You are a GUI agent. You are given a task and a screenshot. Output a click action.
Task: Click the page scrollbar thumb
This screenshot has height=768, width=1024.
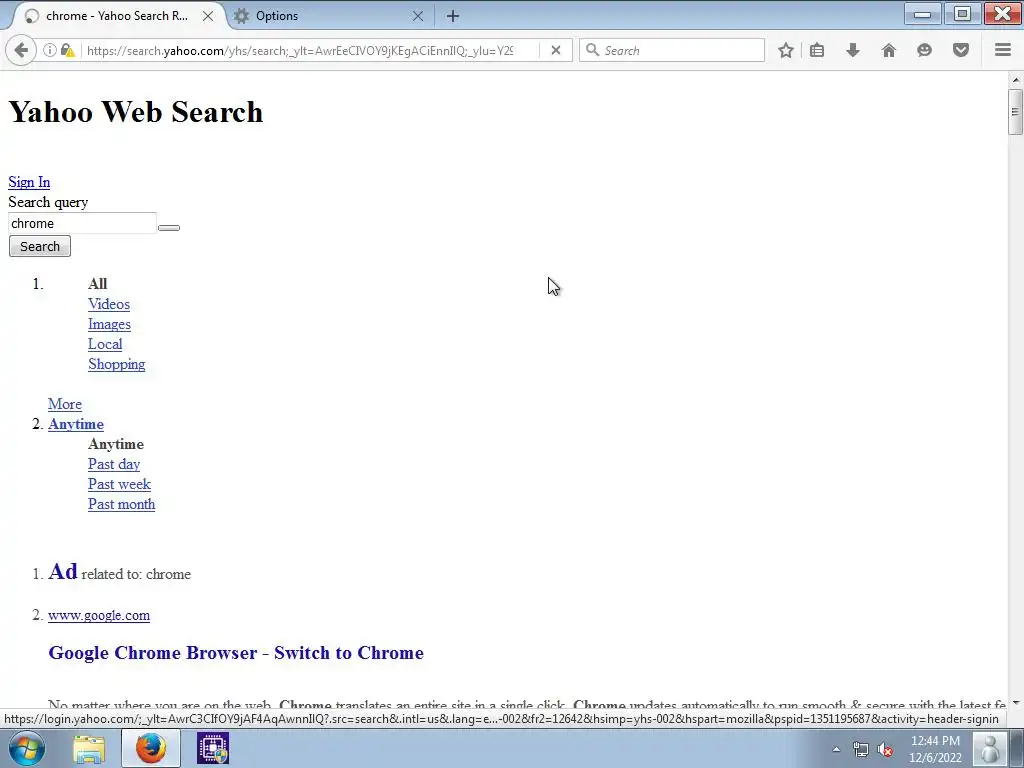[x=1015, y=112]
